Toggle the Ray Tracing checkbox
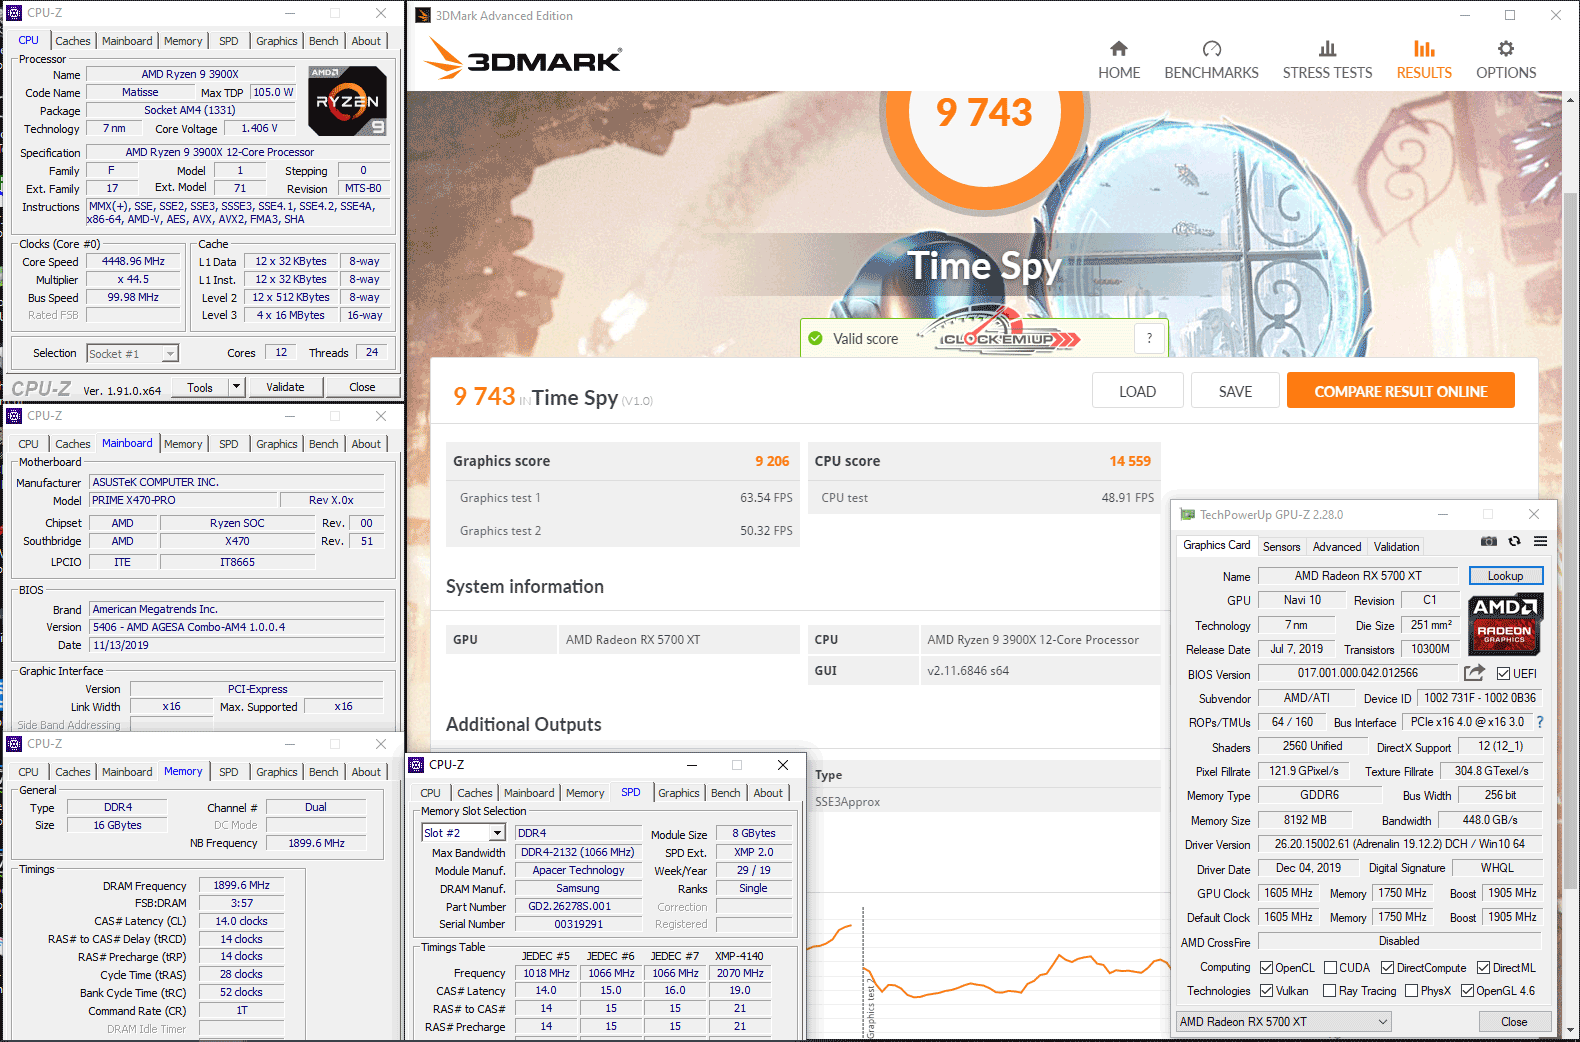This screenshot has height=1042, width=1580. coord(1329,991)
